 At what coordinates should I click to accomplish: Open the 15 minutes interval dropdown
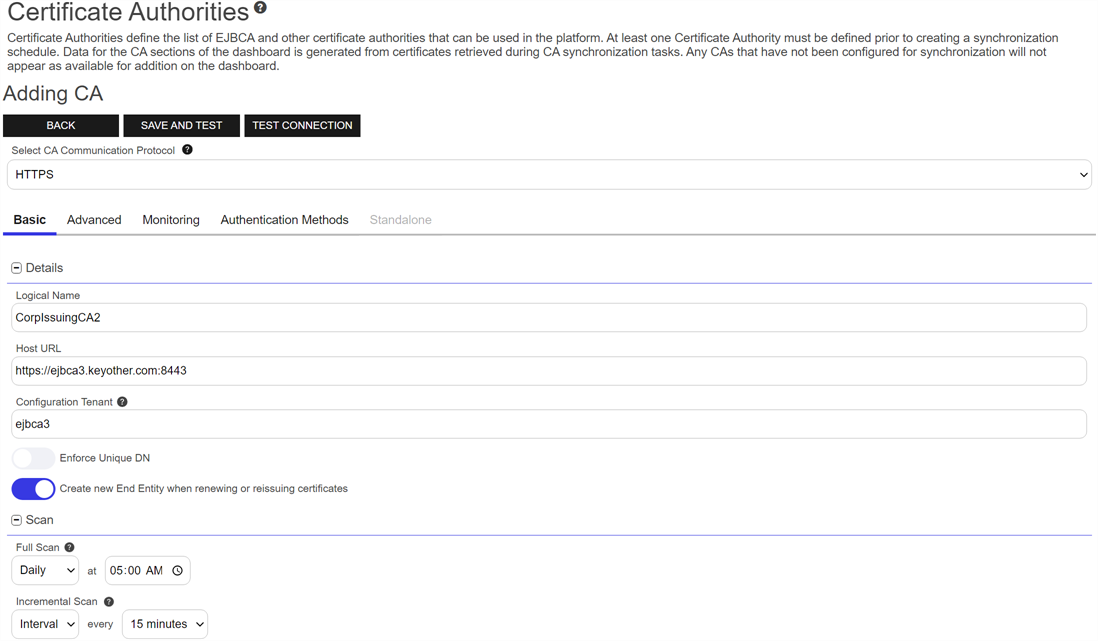[x=165, y=624]
